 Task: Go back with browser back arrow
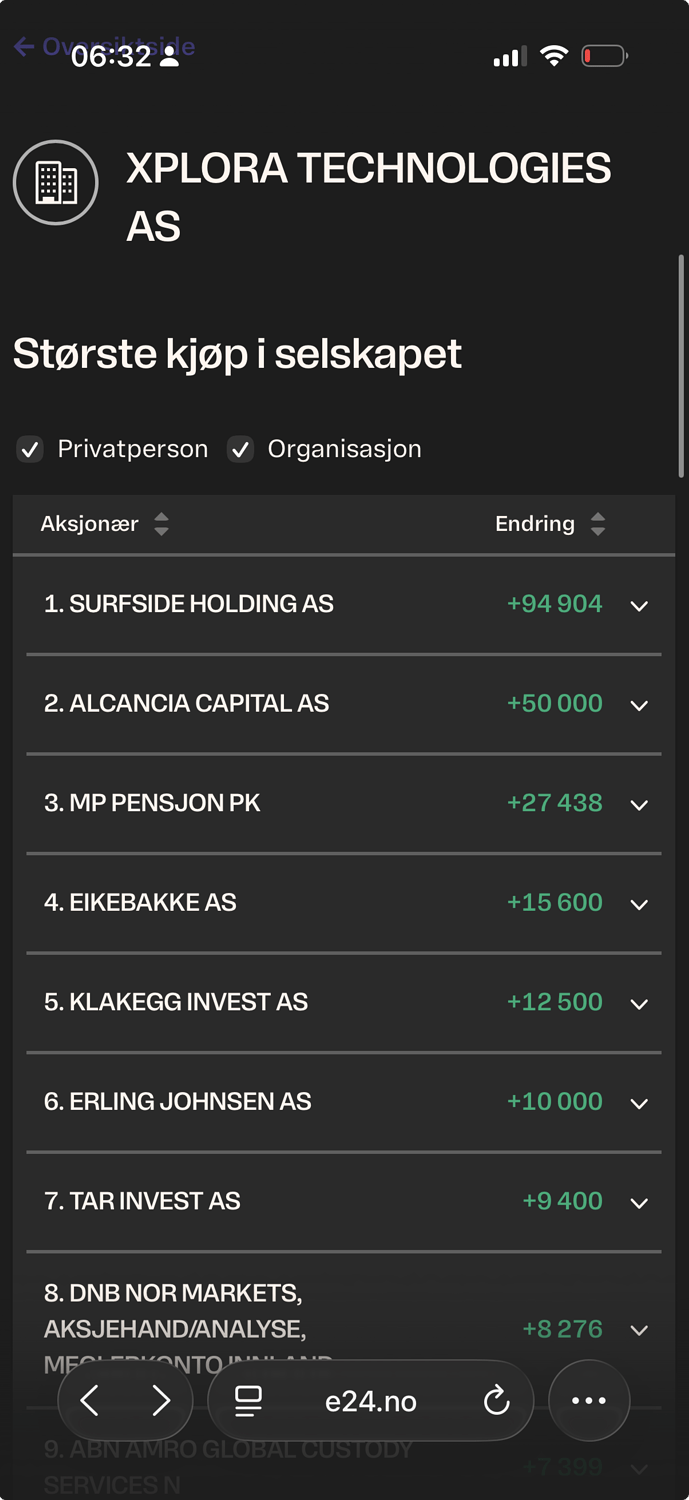89,1401
